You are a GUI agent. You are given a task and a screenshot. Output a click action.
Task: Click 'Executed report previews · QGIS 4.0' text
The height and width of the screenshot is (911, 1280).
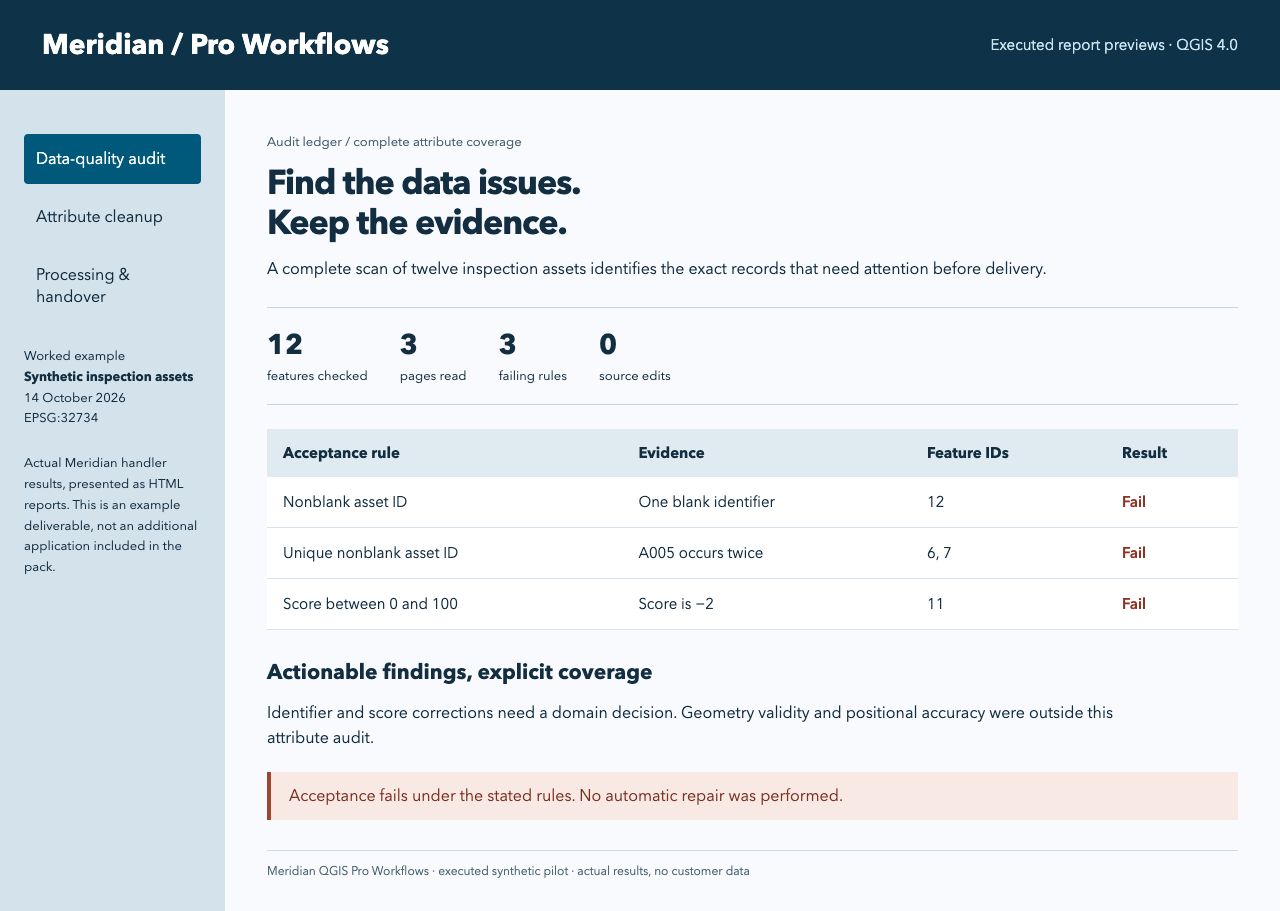click(x=1114, y=45)
